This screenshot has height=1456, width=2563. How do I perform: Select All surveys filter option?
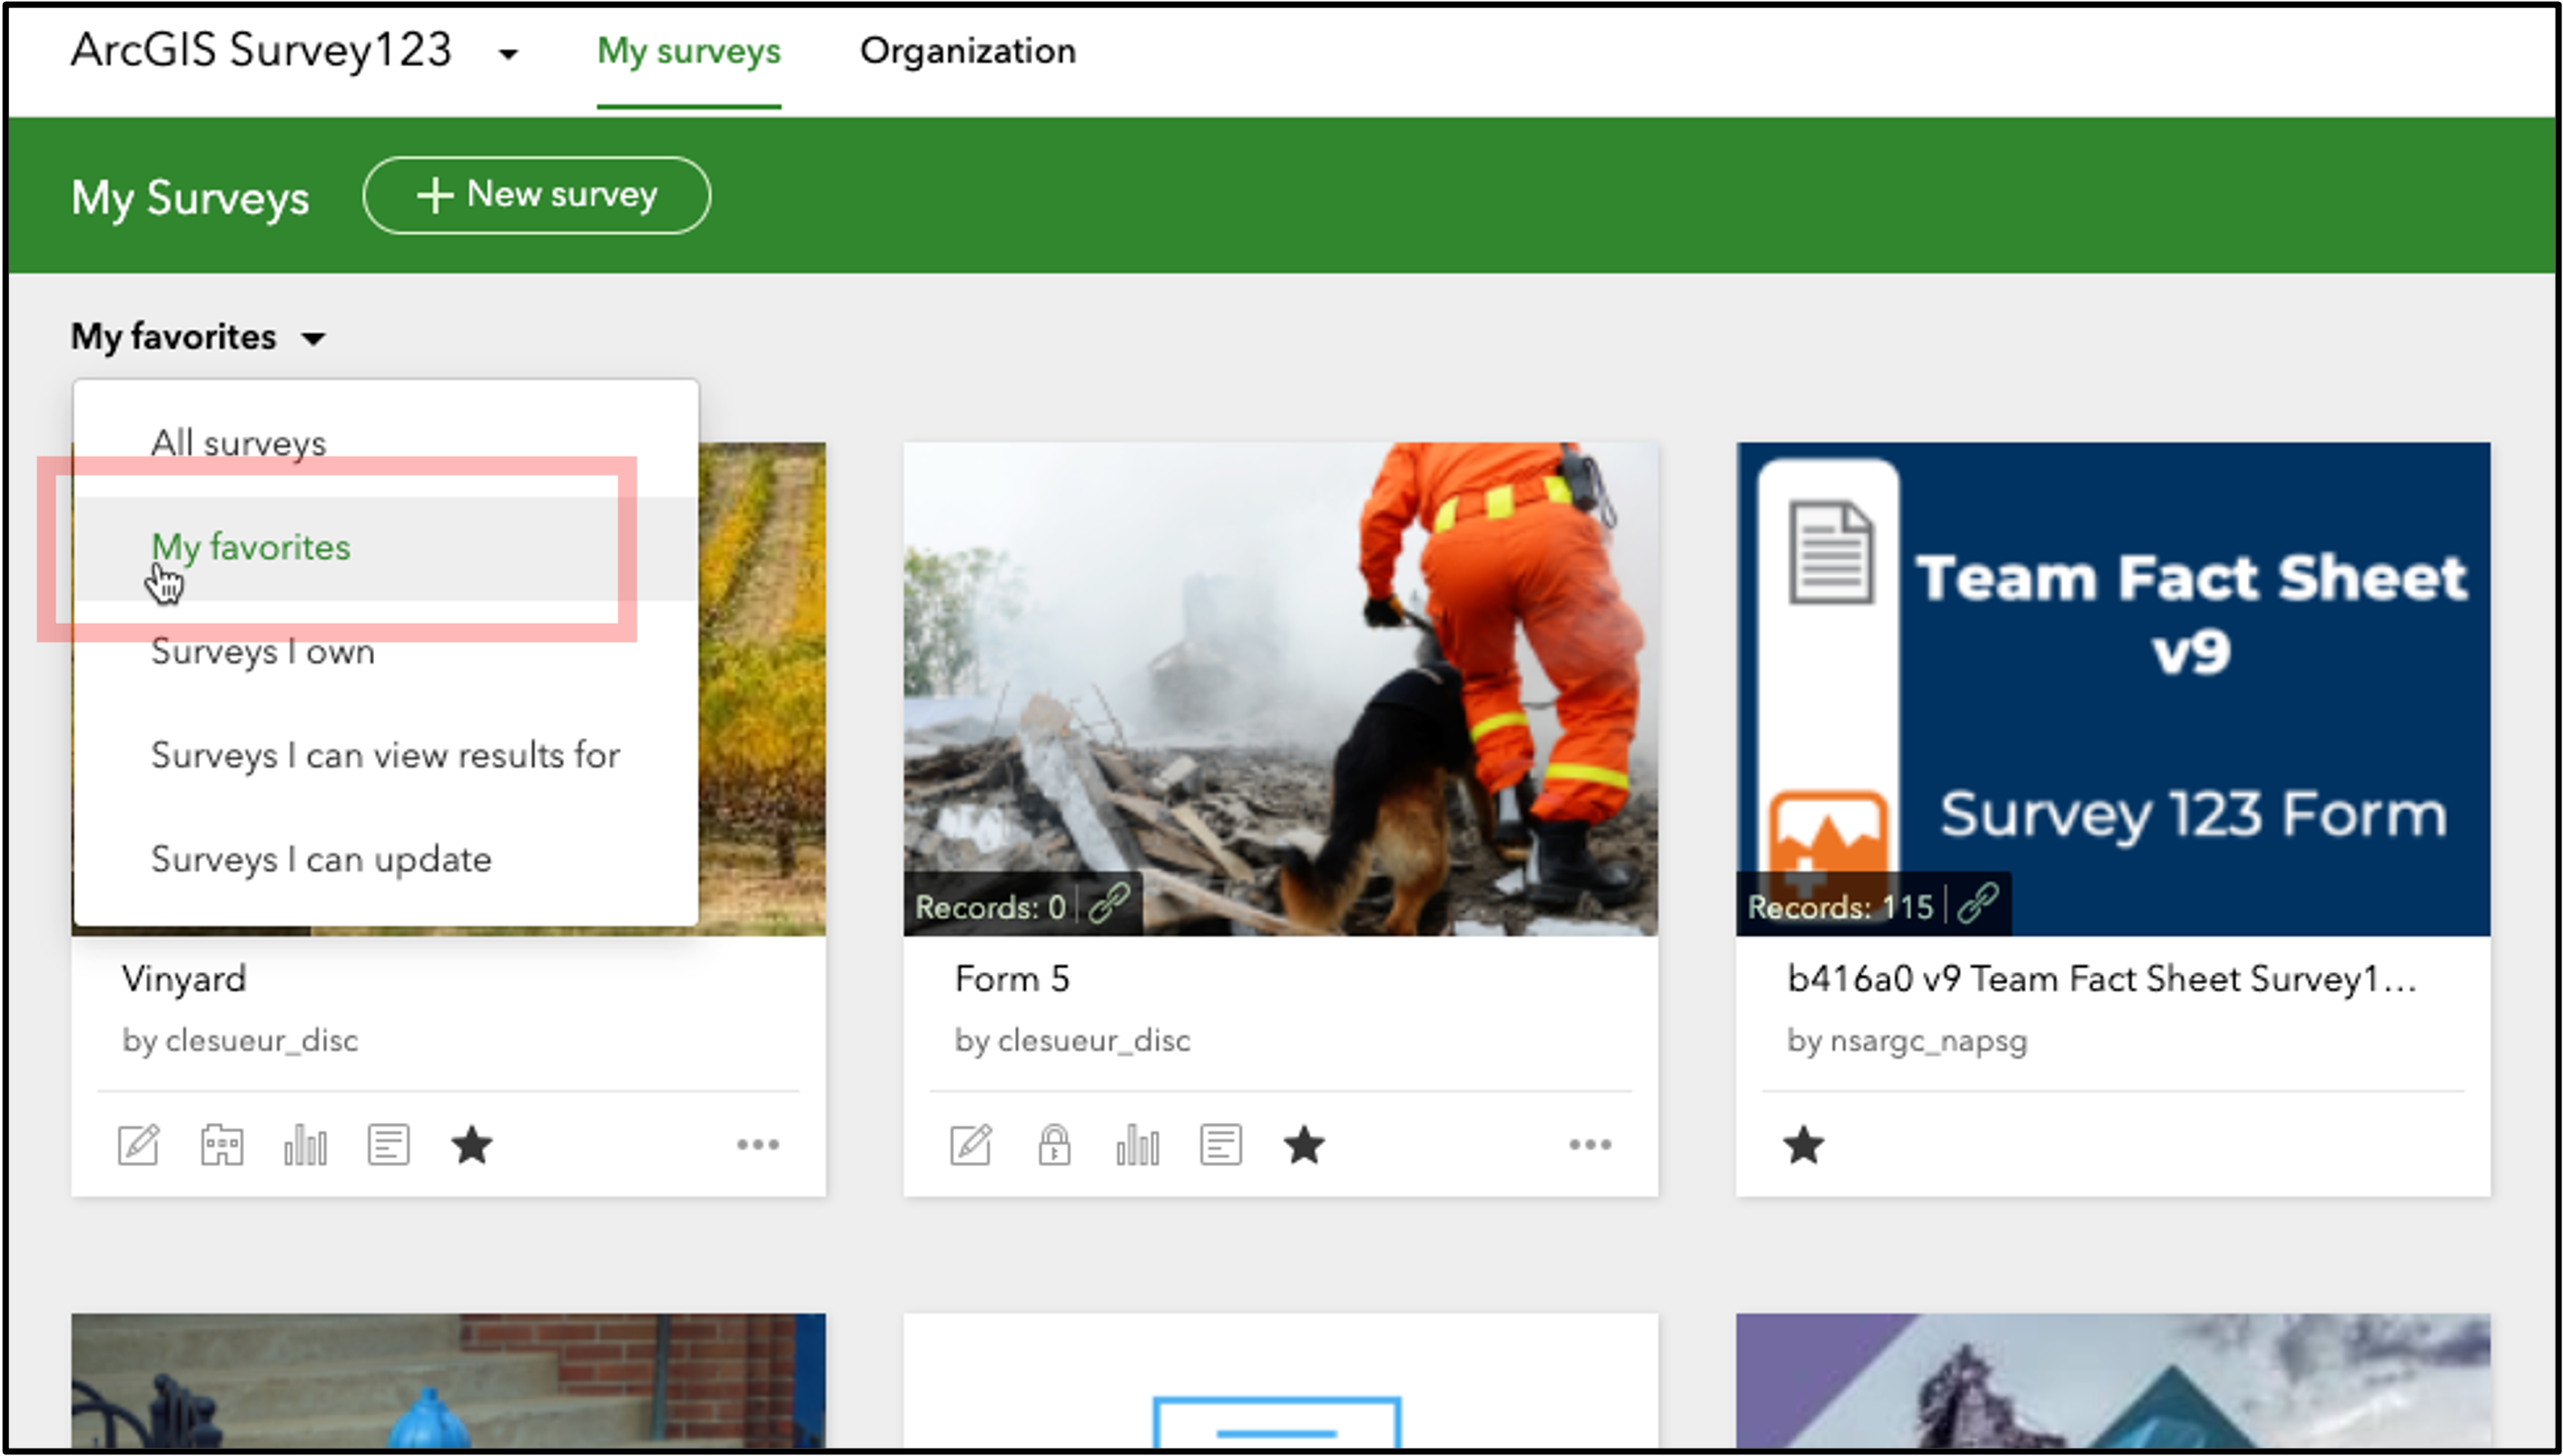click(x=238, y=443)
